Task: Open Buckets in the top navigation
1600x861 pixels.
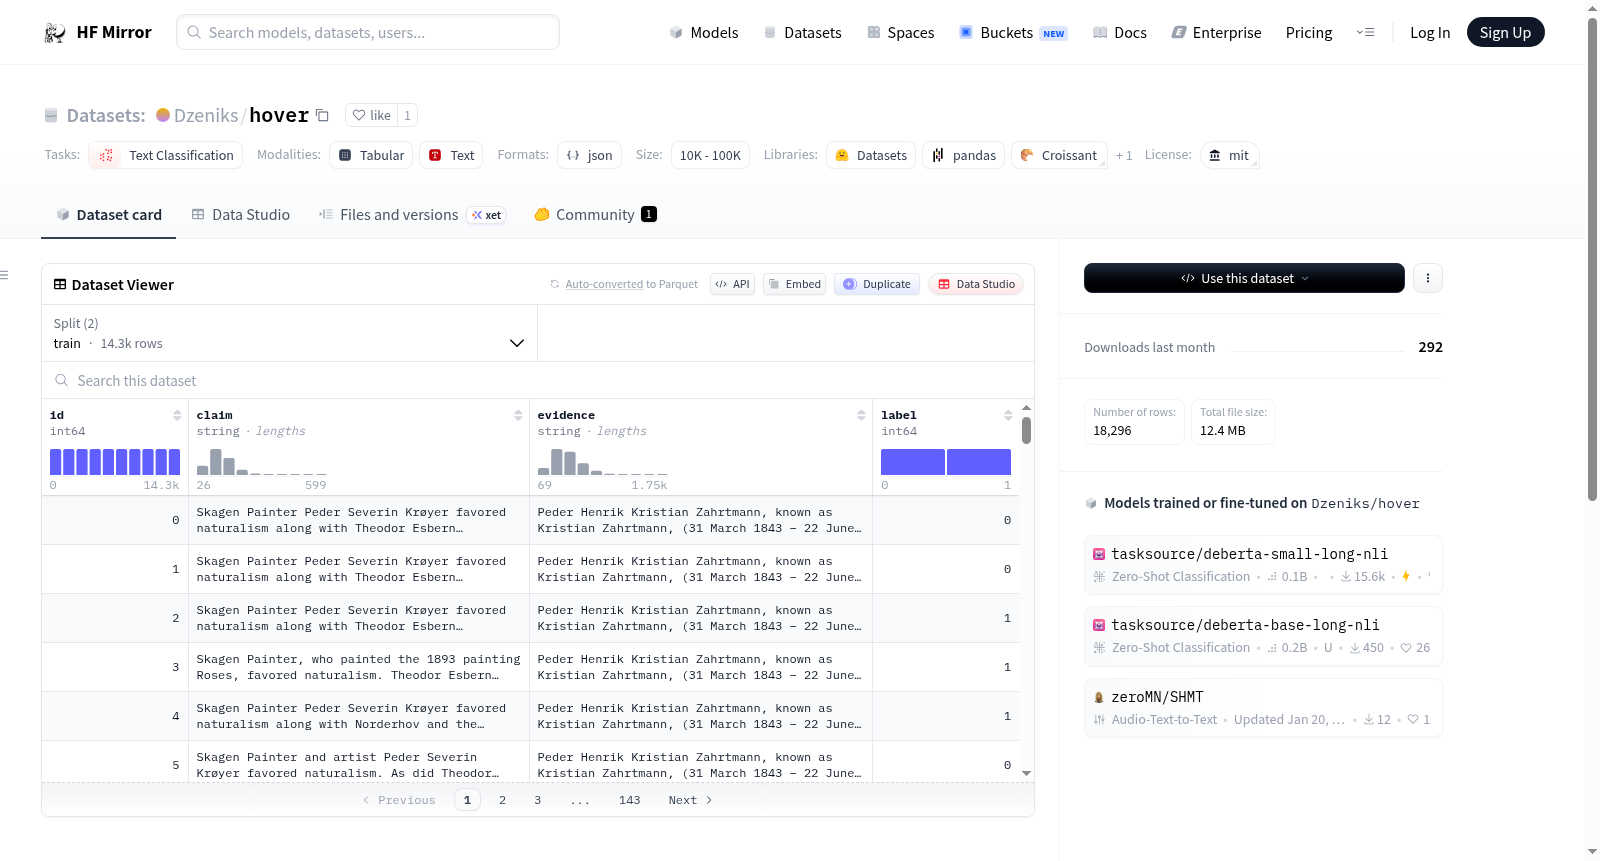Action: pos(1013,33)
